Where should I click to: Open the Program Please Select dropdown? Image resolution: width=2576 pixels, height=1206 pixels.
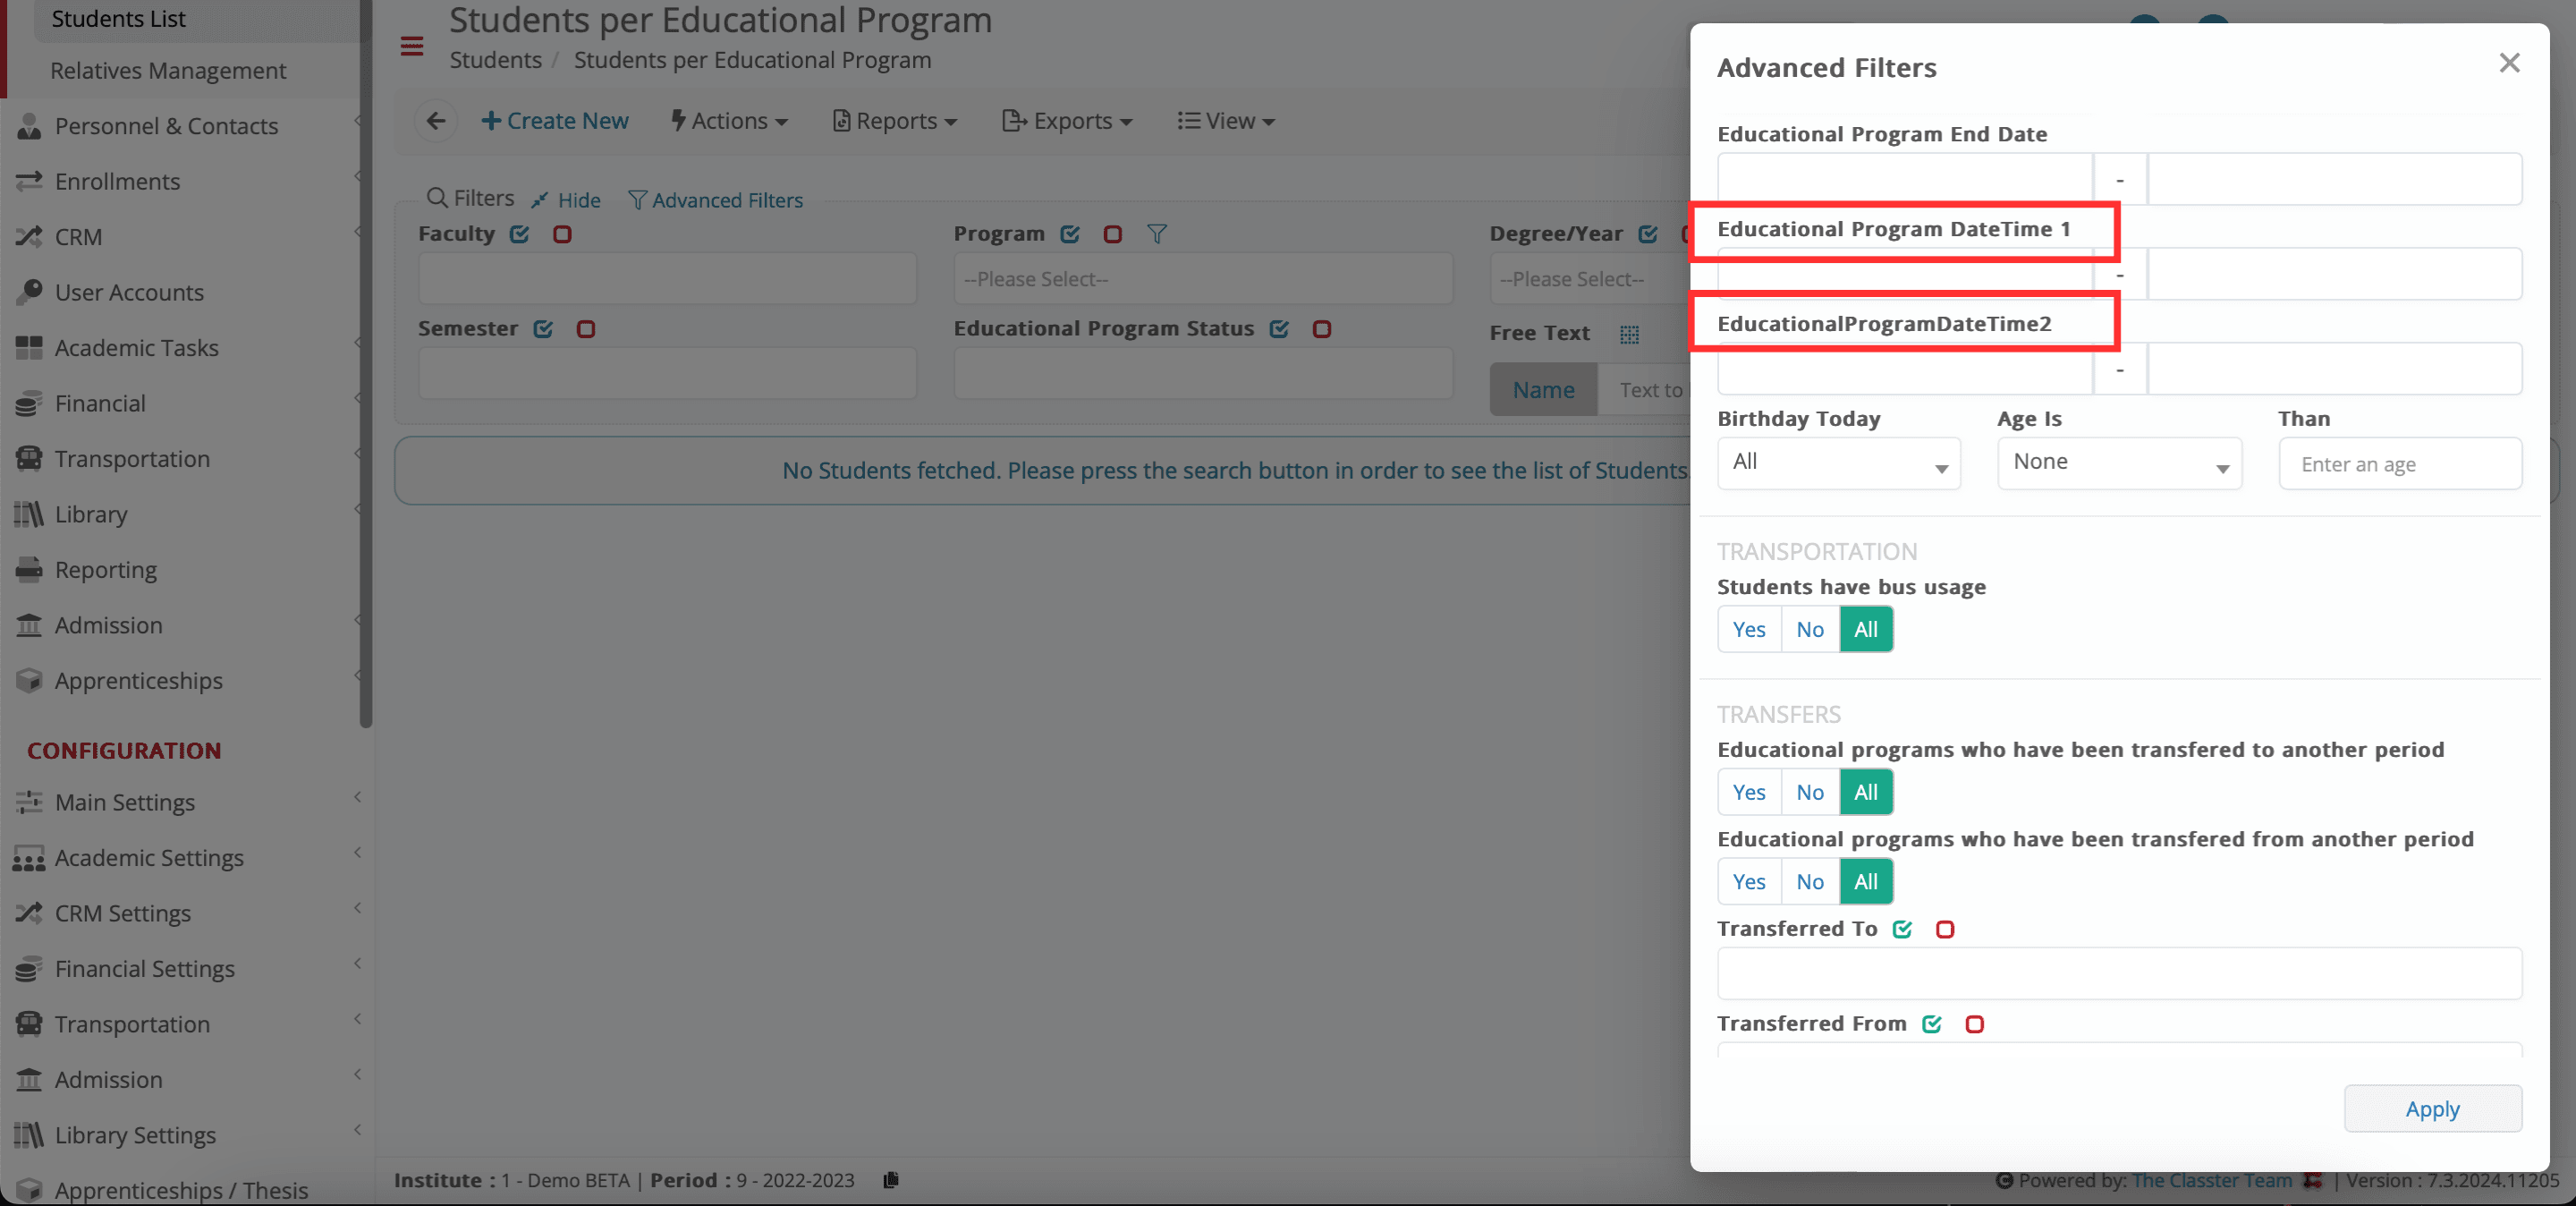coord(1203,279)
